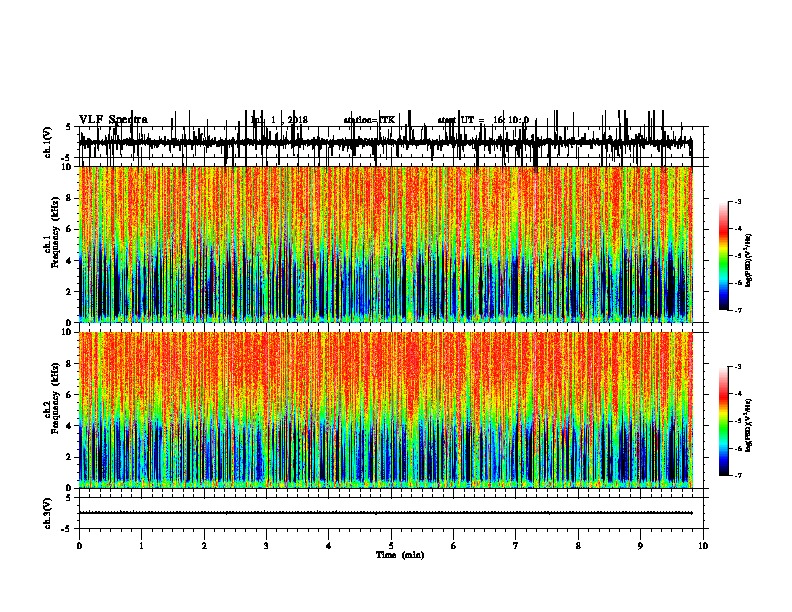The image size is (792, 612).
Task: Click the ch.2 spectrogram color scale bar
Action: (x=724, y=421)
